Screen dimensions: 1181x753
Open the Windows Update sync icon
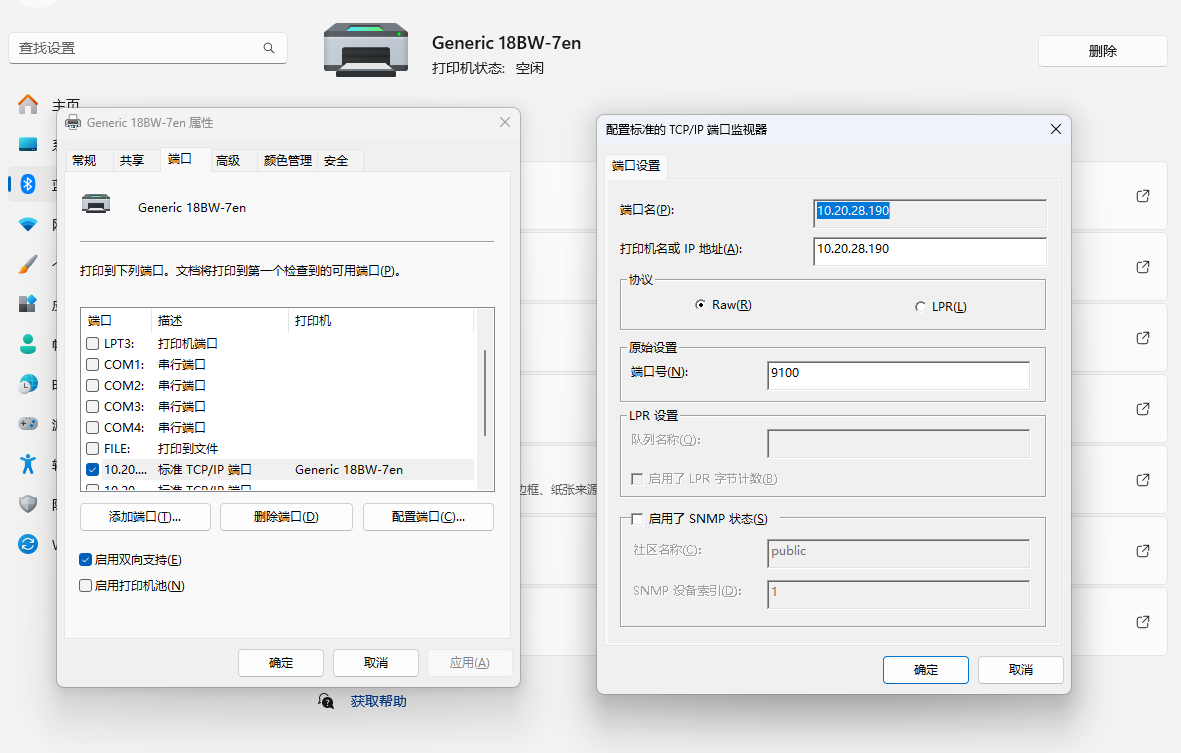click(x=28, y=544)
